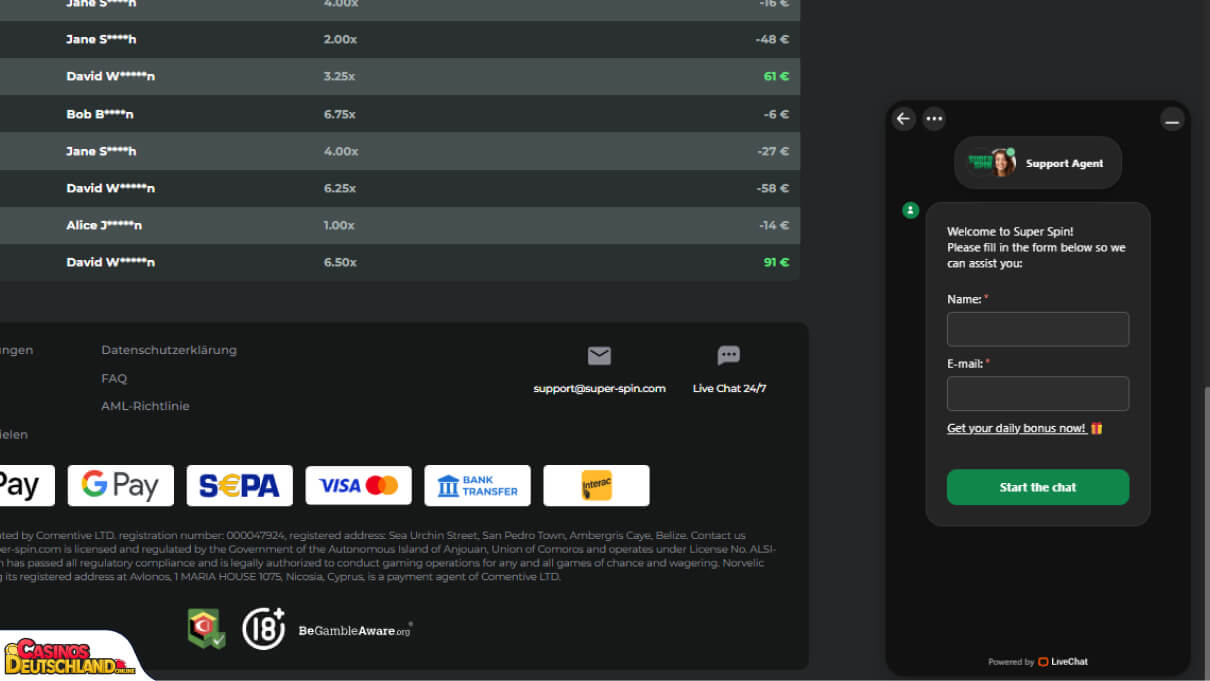Click the BeGambleAware.org logo
The width and height of the screenshot is (1210, 681).
355,630
